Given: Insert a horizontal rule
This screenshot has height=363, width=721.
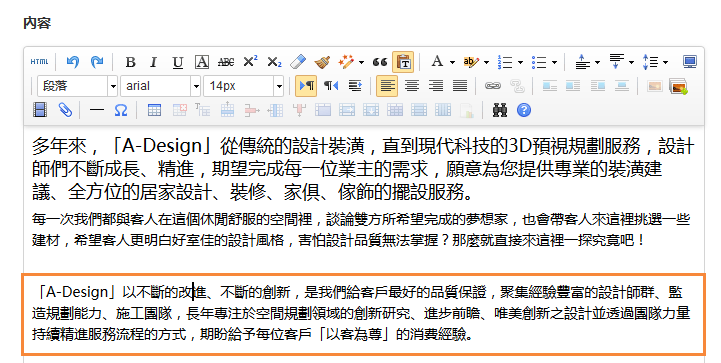Looking at the screenshot, I should [97, 110].
